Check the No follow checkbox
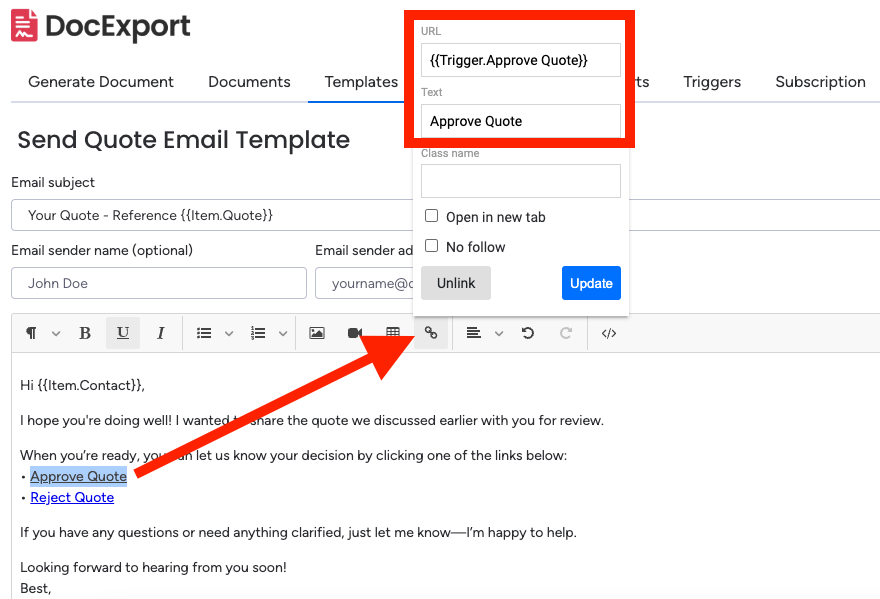 click(x=432, y=246)
